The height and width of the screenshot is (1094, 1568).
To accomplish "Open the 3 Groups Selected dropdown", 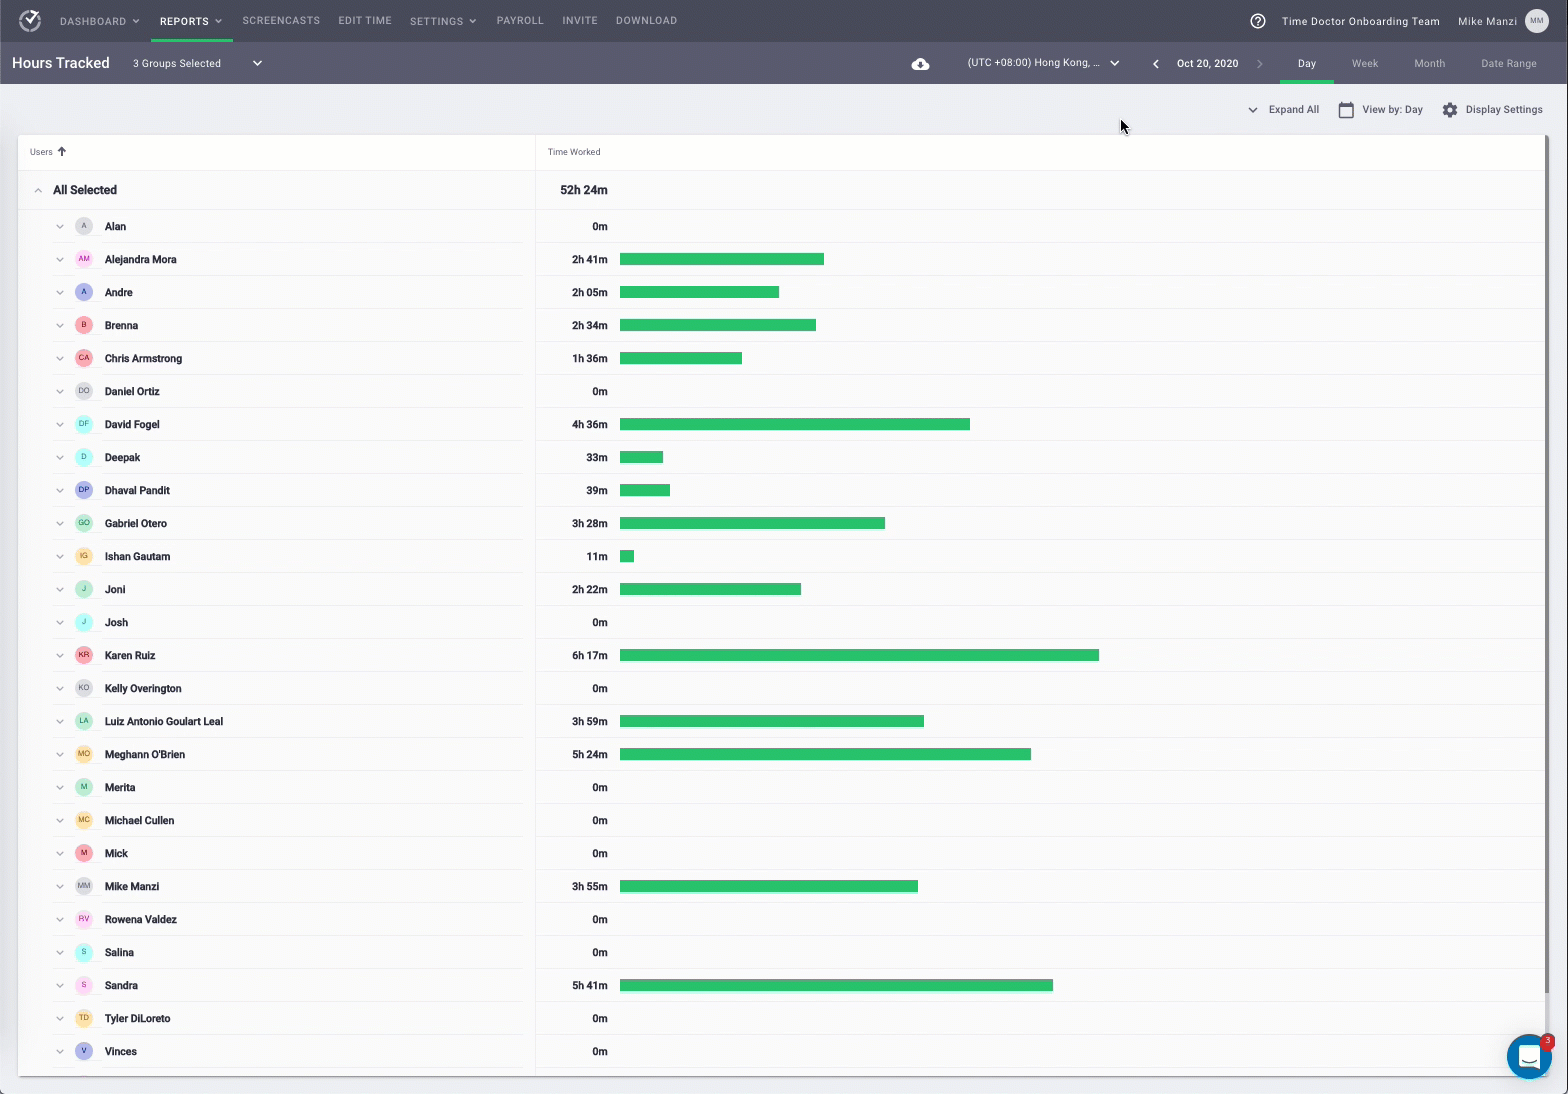I will (x=197, y=63).
